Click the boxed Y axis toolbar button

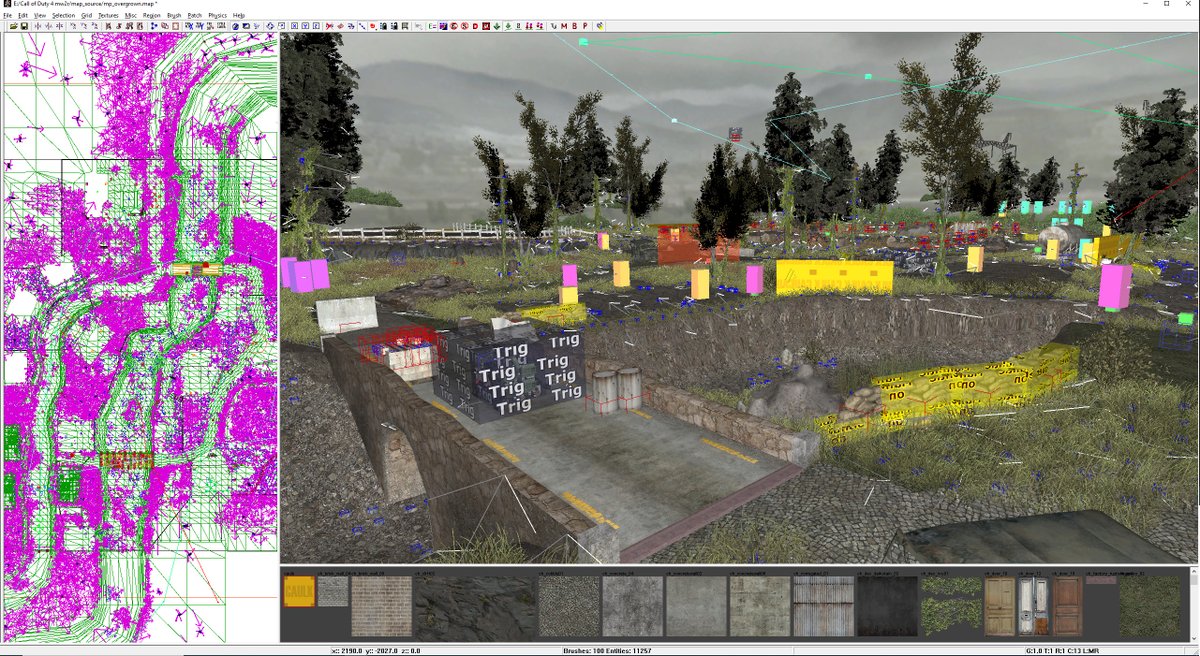pos(305,26)
